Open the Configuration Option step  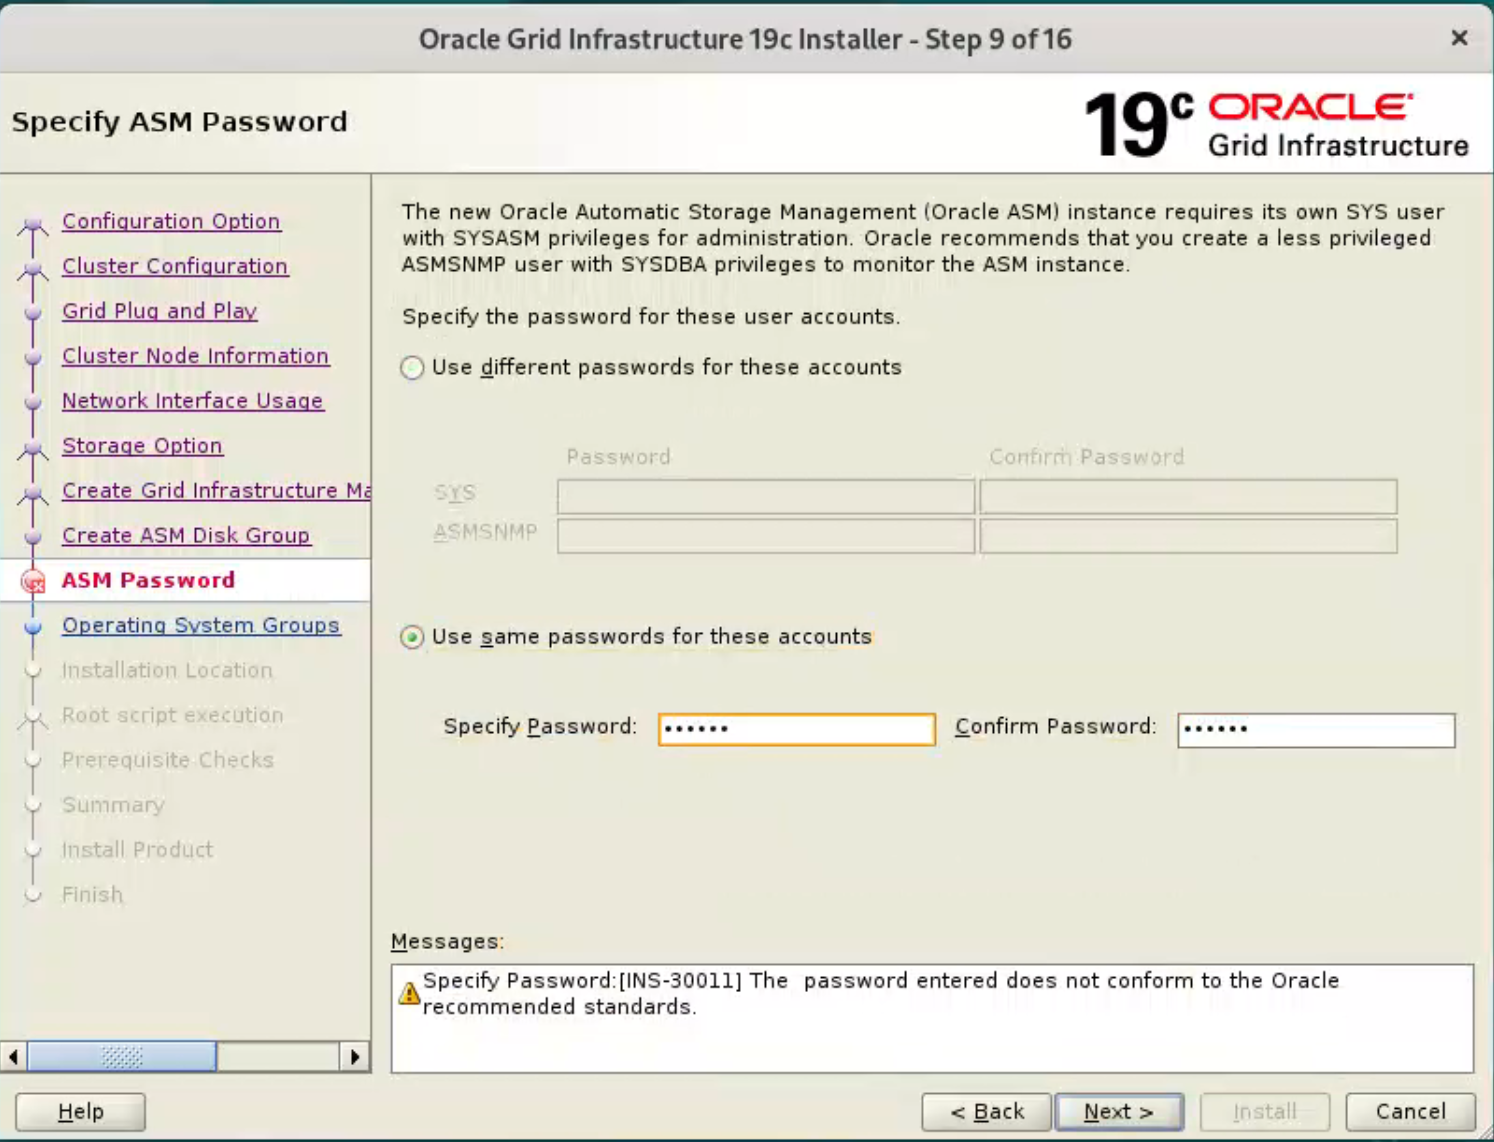171,221
